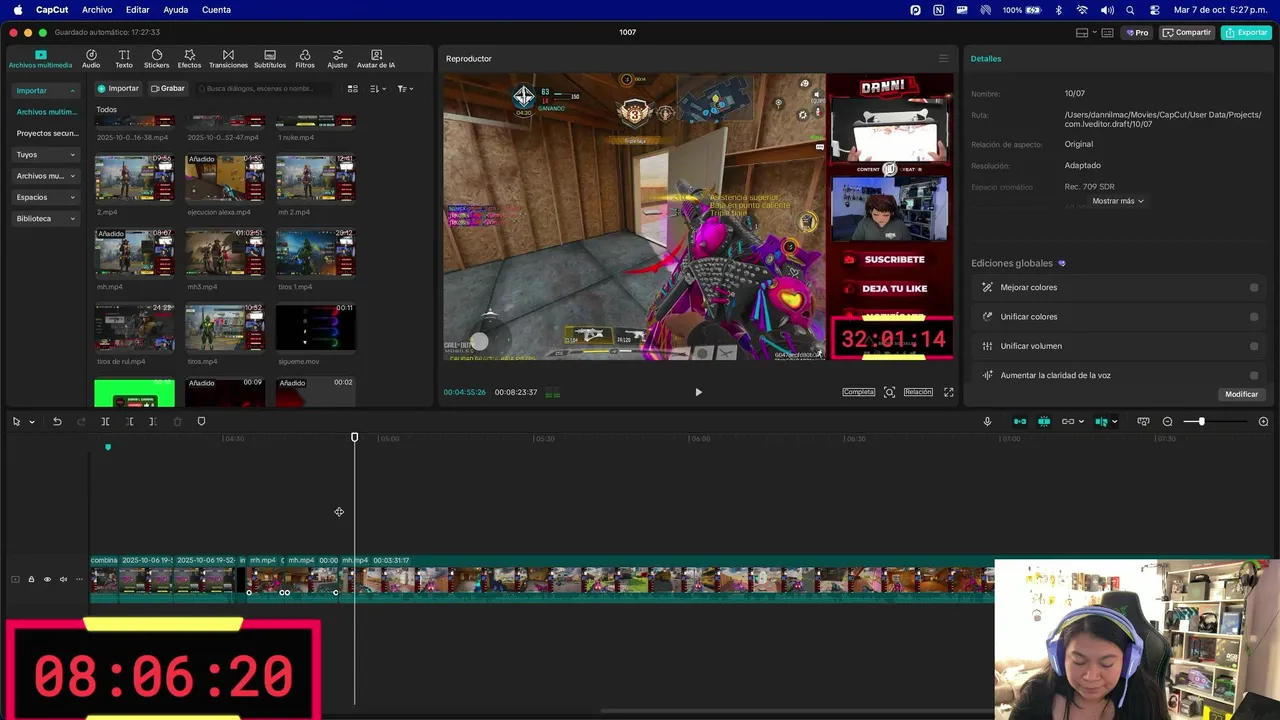The width and height of the screenshot is (1280, 720).
Task: Open the Filtros panel
Action: [x=305, y=59]
